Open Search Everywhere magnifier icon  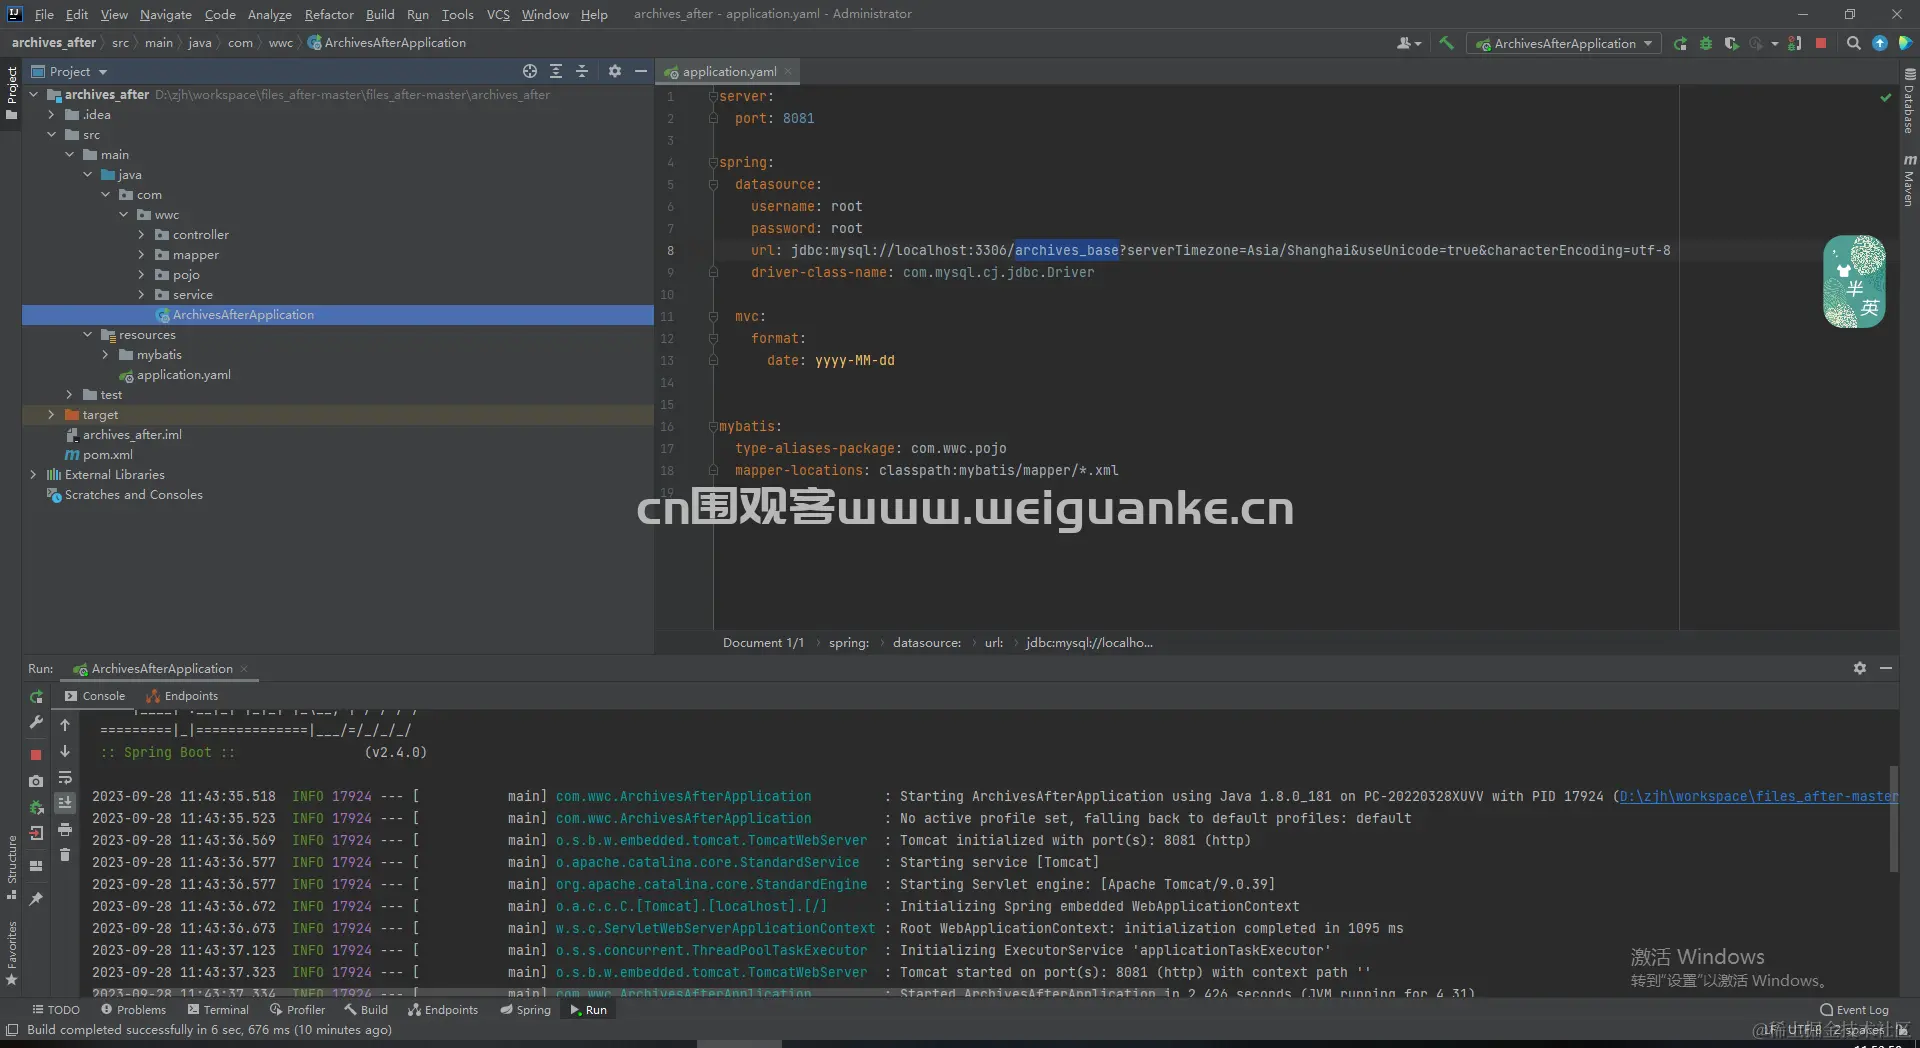[x=1853, y=43]
